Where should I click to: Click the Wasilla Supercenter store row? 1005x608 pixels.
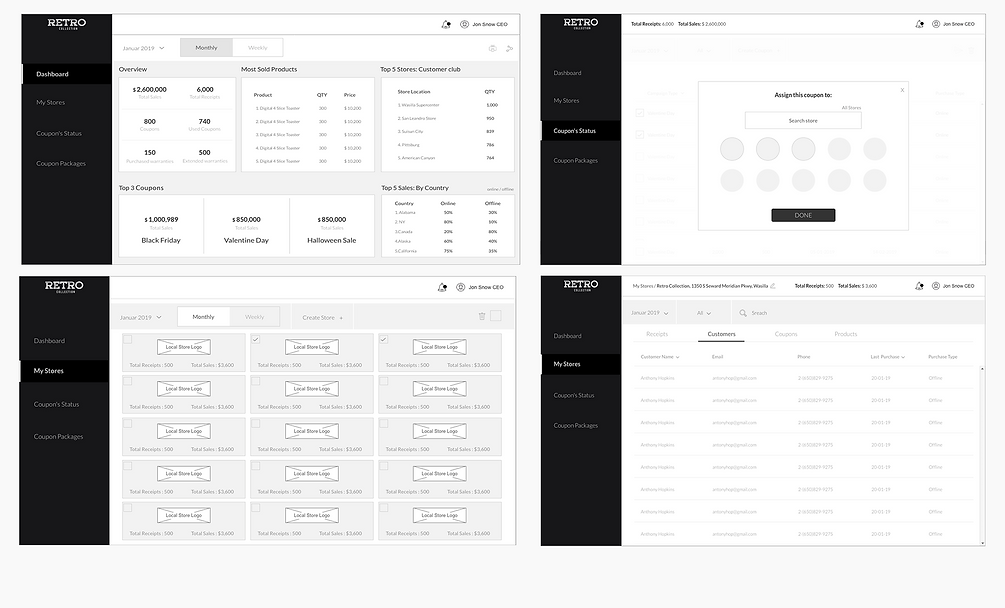click(x=447, y=105)
